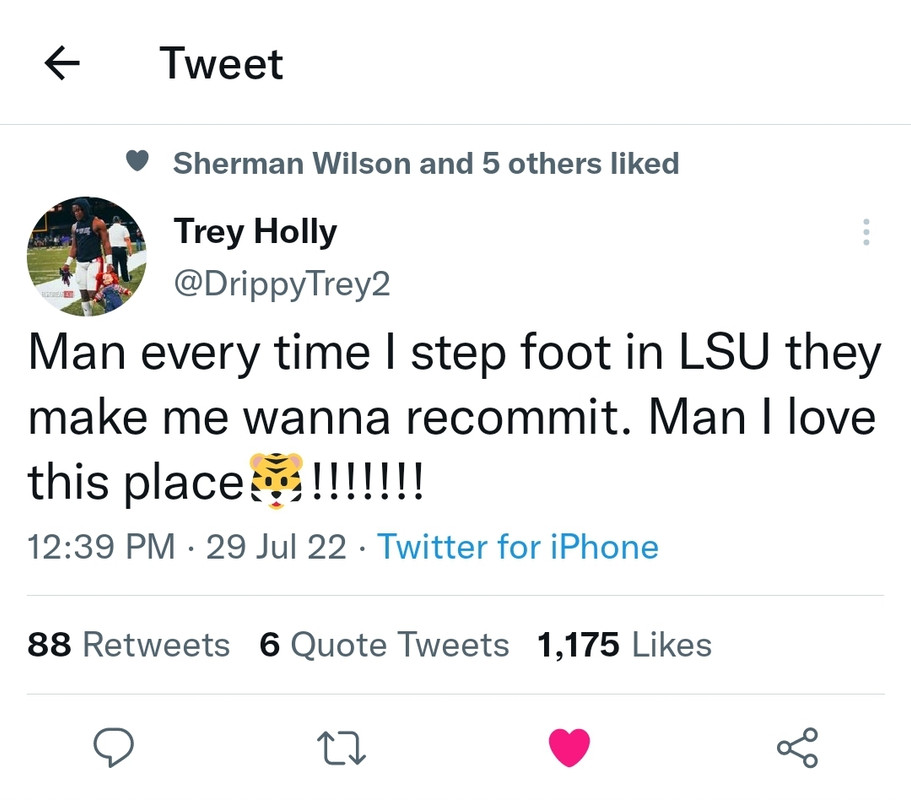Click the 12:39 PM timestamp

[x=100, y=547]
